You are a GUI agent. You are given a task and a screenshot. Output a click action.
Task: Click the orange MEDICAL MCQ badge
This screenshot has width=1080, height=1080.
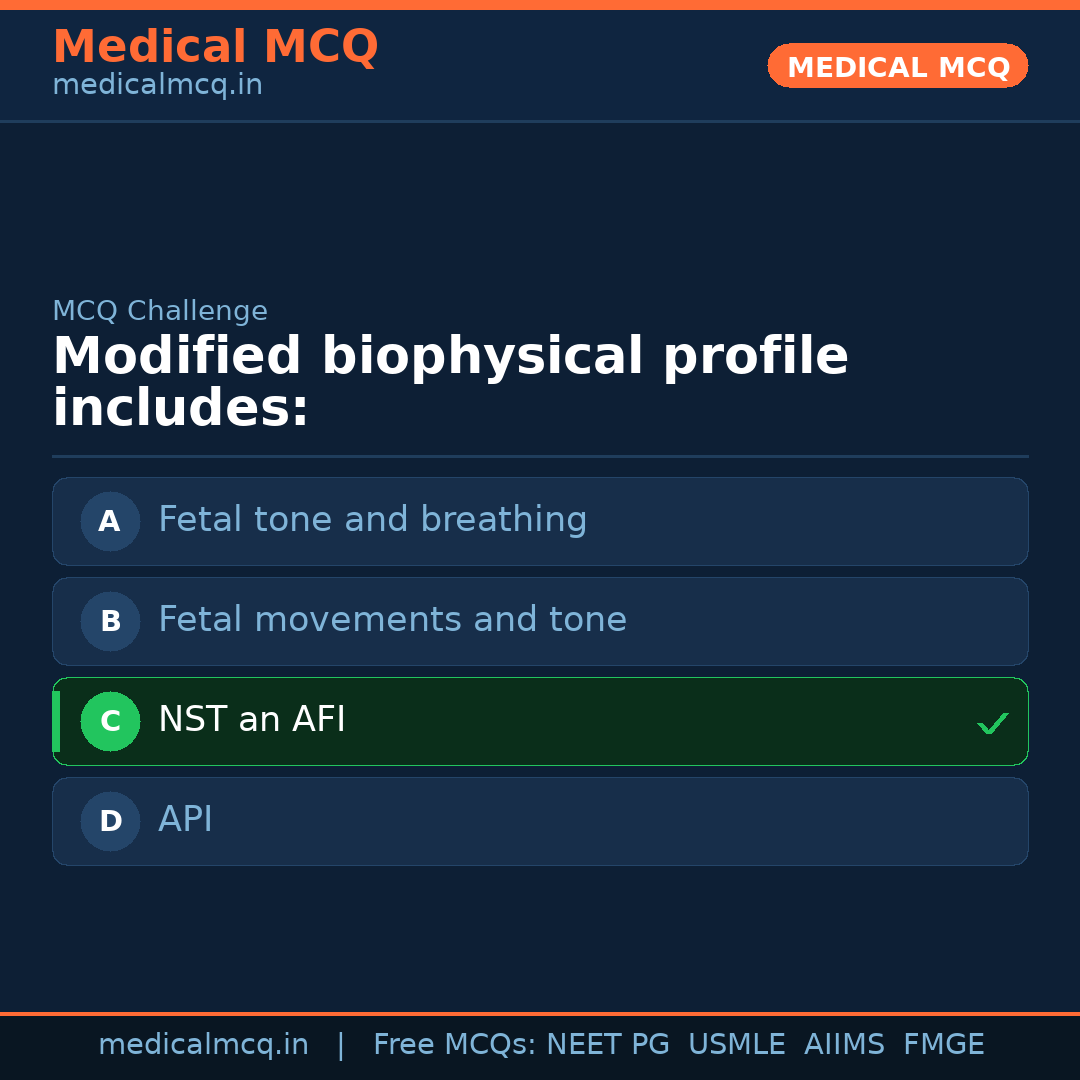(x=898, y=66)
